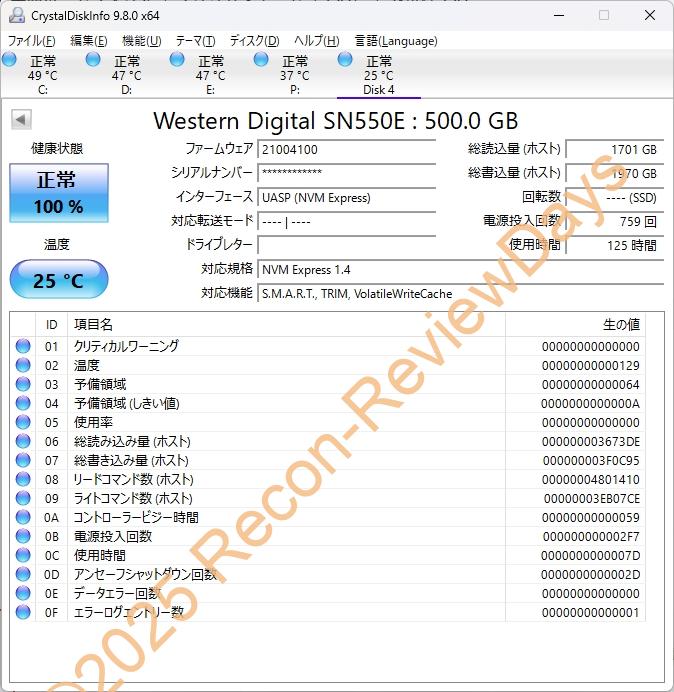Screen dimensions: 674x692
Task: Select drive P: status orb
Action: click(261, 60)
